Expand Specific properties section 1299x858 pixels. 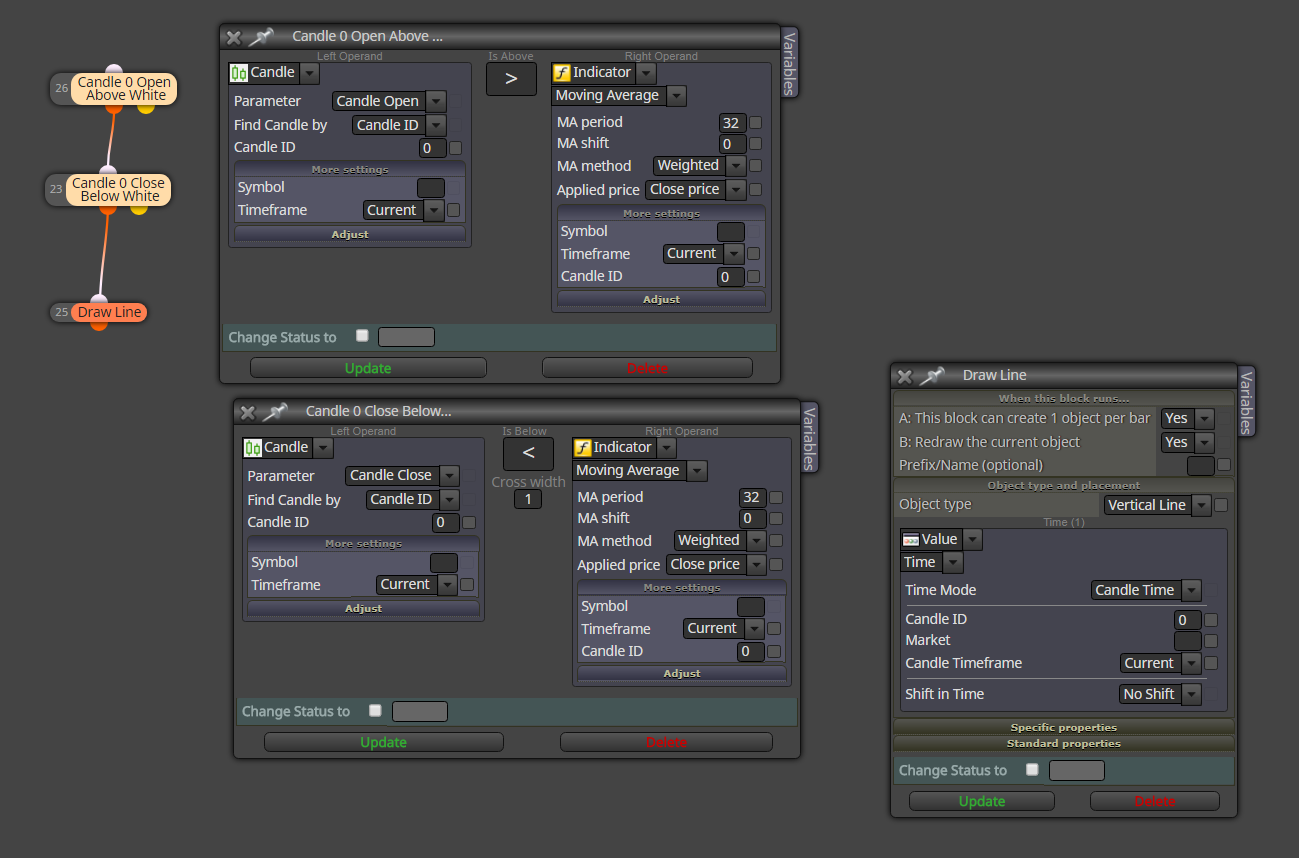1064,727
